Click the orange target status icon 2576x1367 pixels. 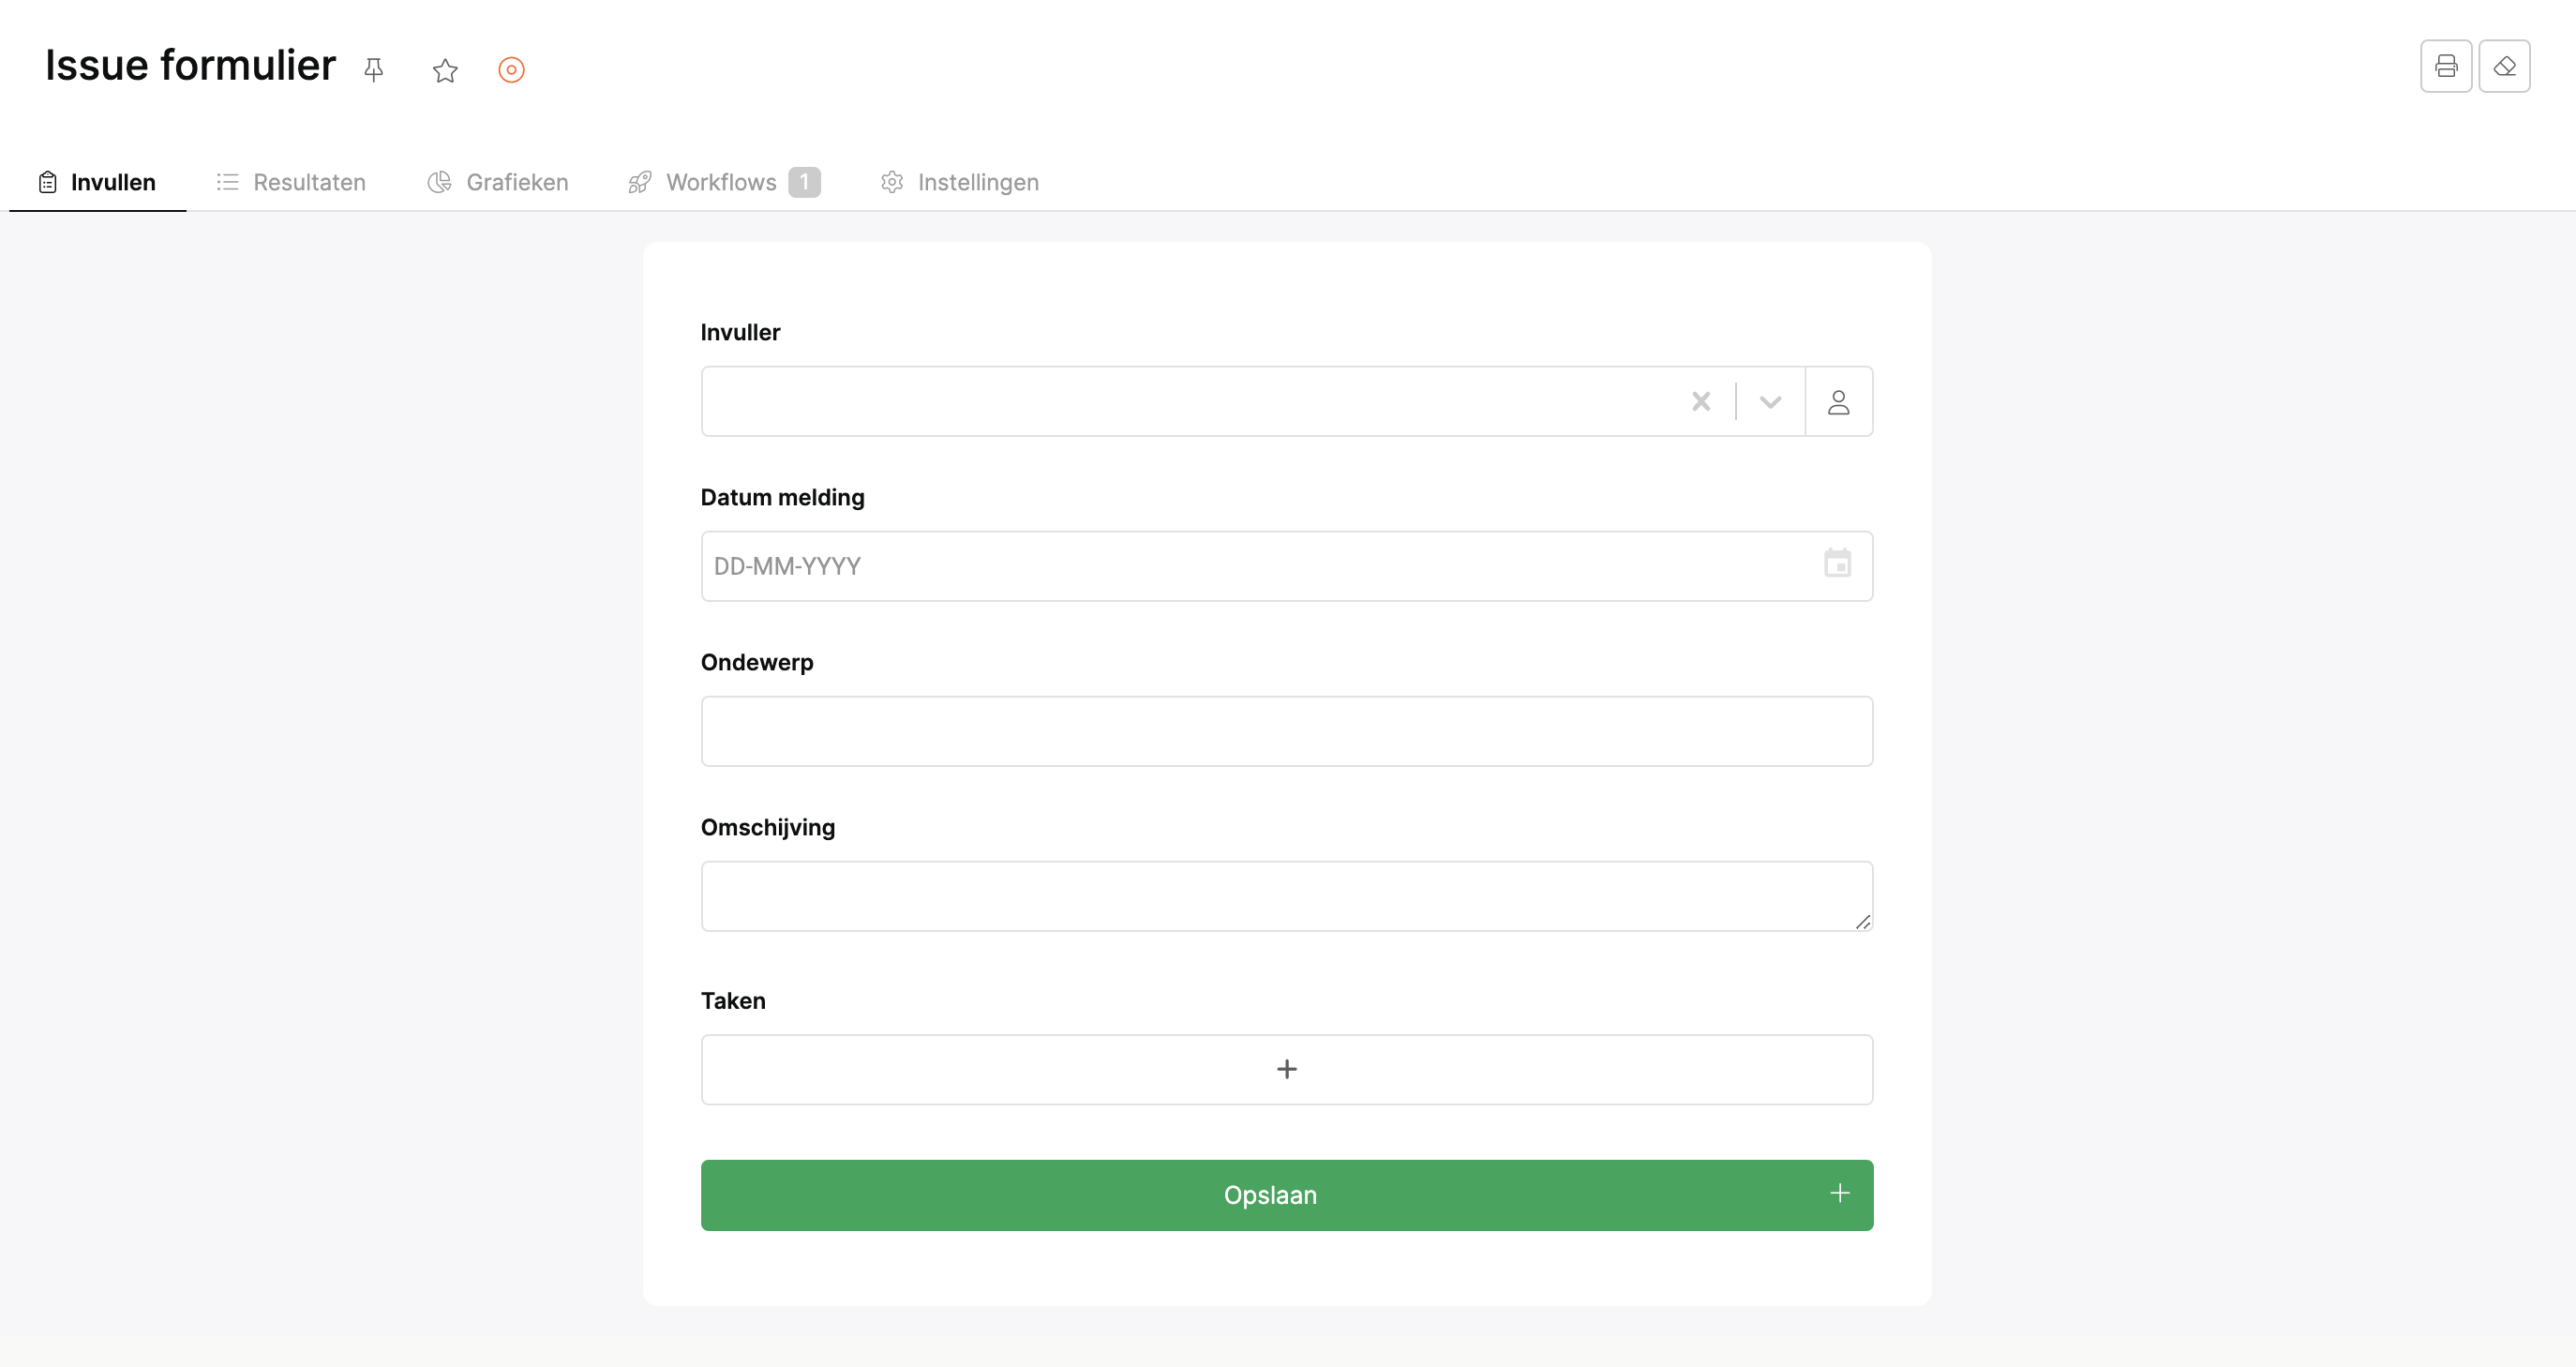(511, 70)
